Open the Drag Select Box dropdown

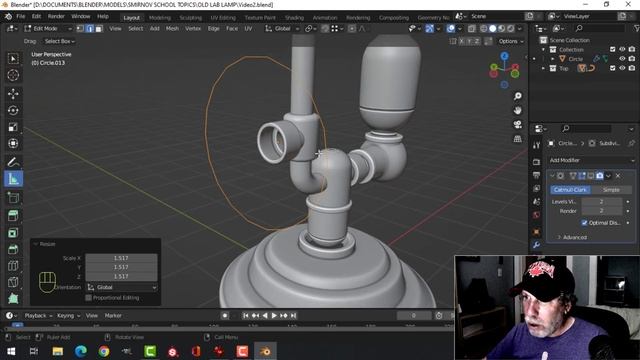(x=60, y=41)
